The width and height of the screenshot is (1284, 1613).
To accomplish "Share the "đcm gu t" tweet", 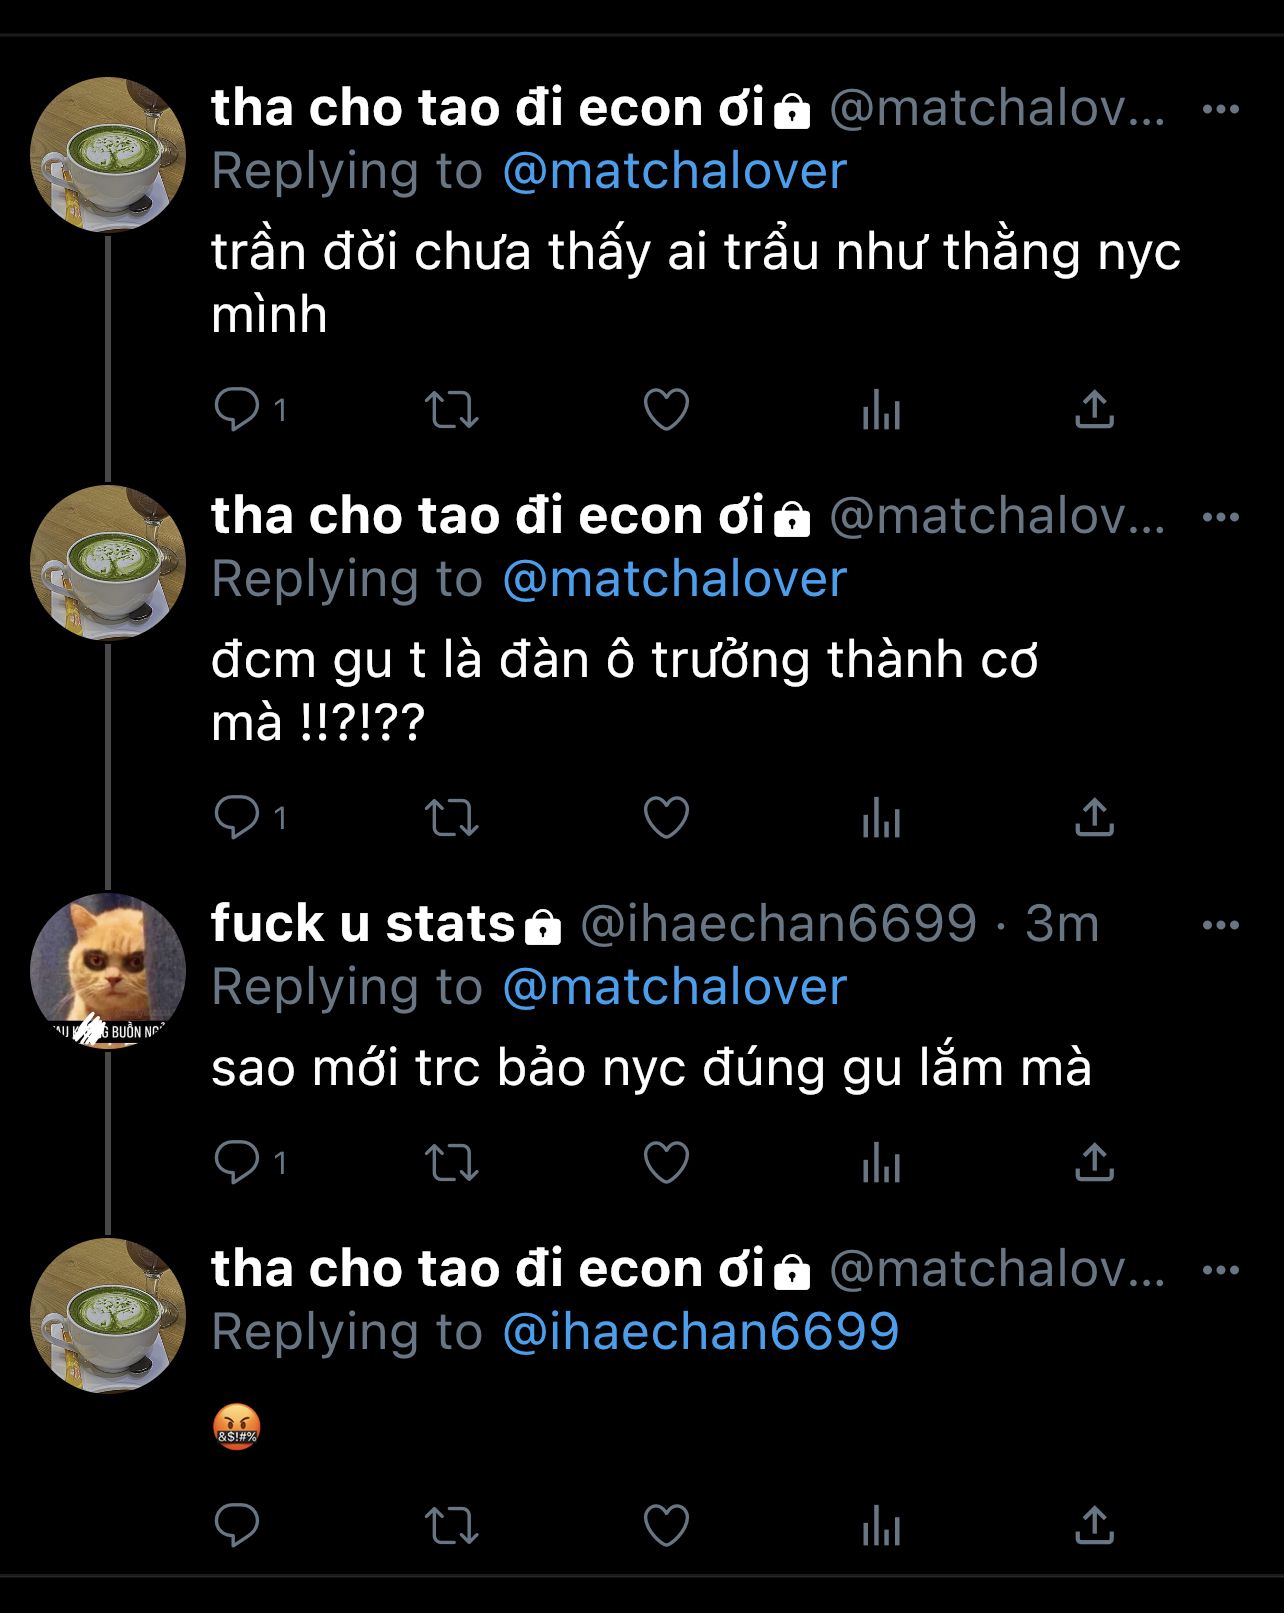I will (1095, 818).
